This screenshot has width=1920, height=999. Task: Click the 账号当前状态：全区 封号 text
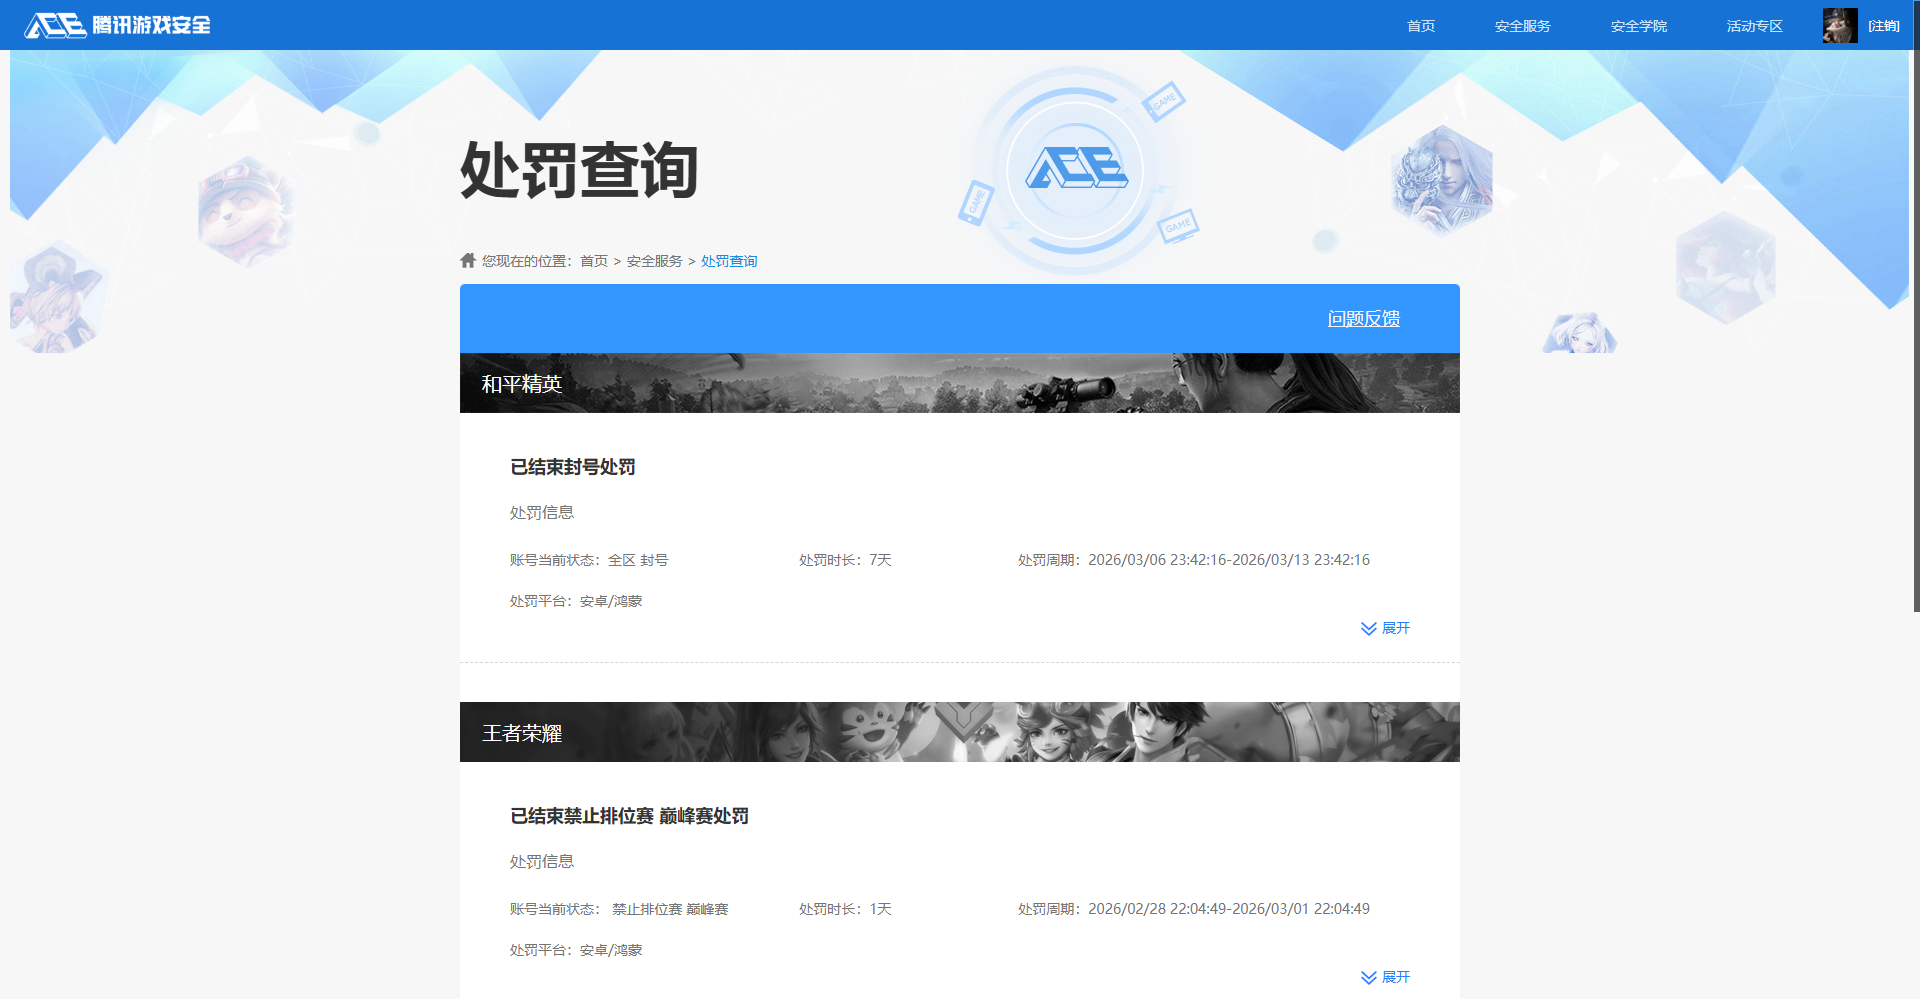589,560
